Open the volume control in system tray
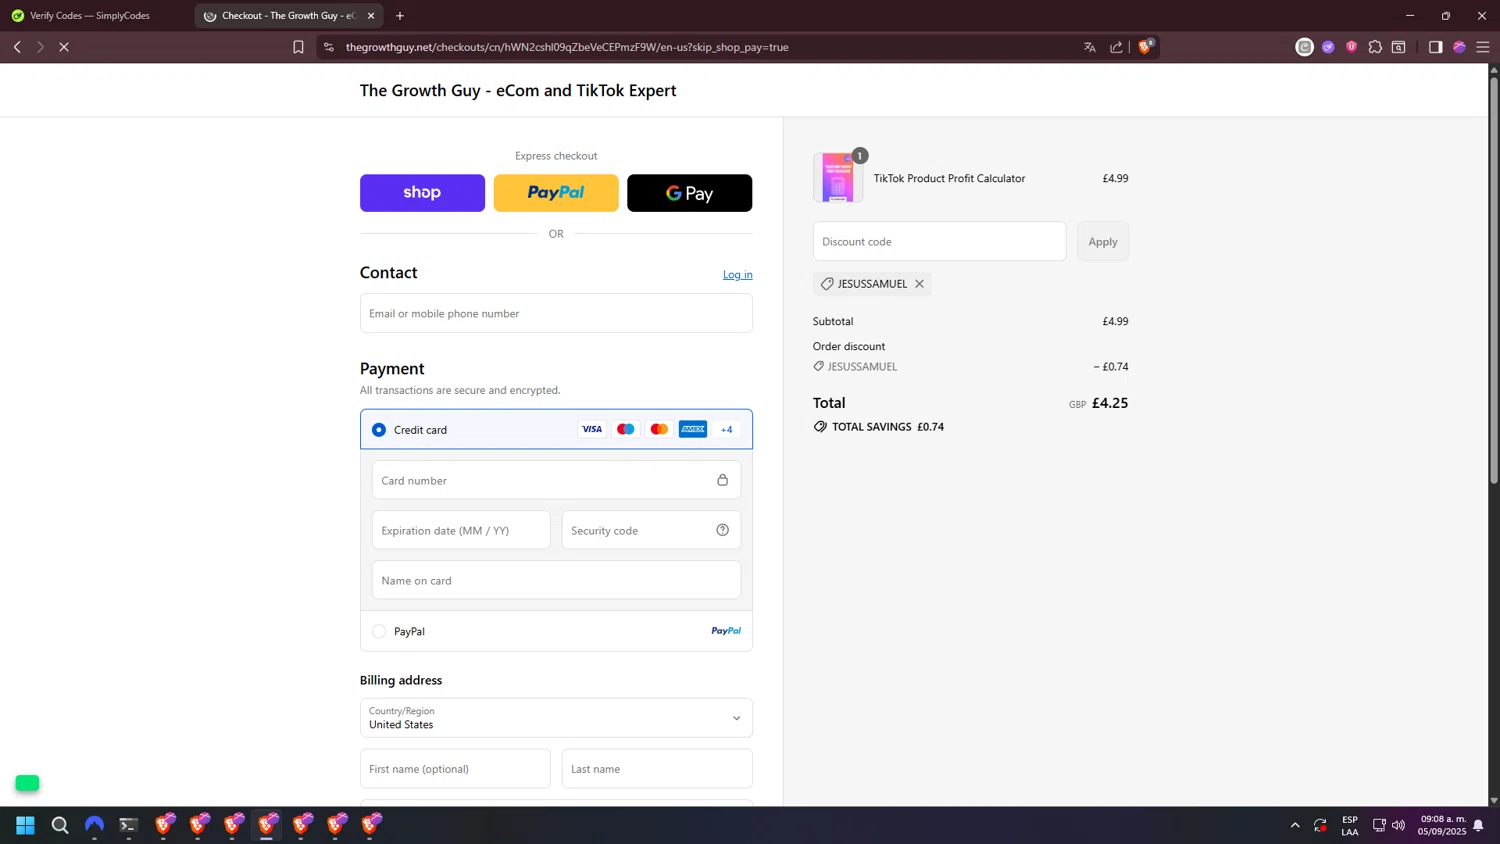The height and width of the screenshot is (844, 1500). click(x=1399, y=825)
